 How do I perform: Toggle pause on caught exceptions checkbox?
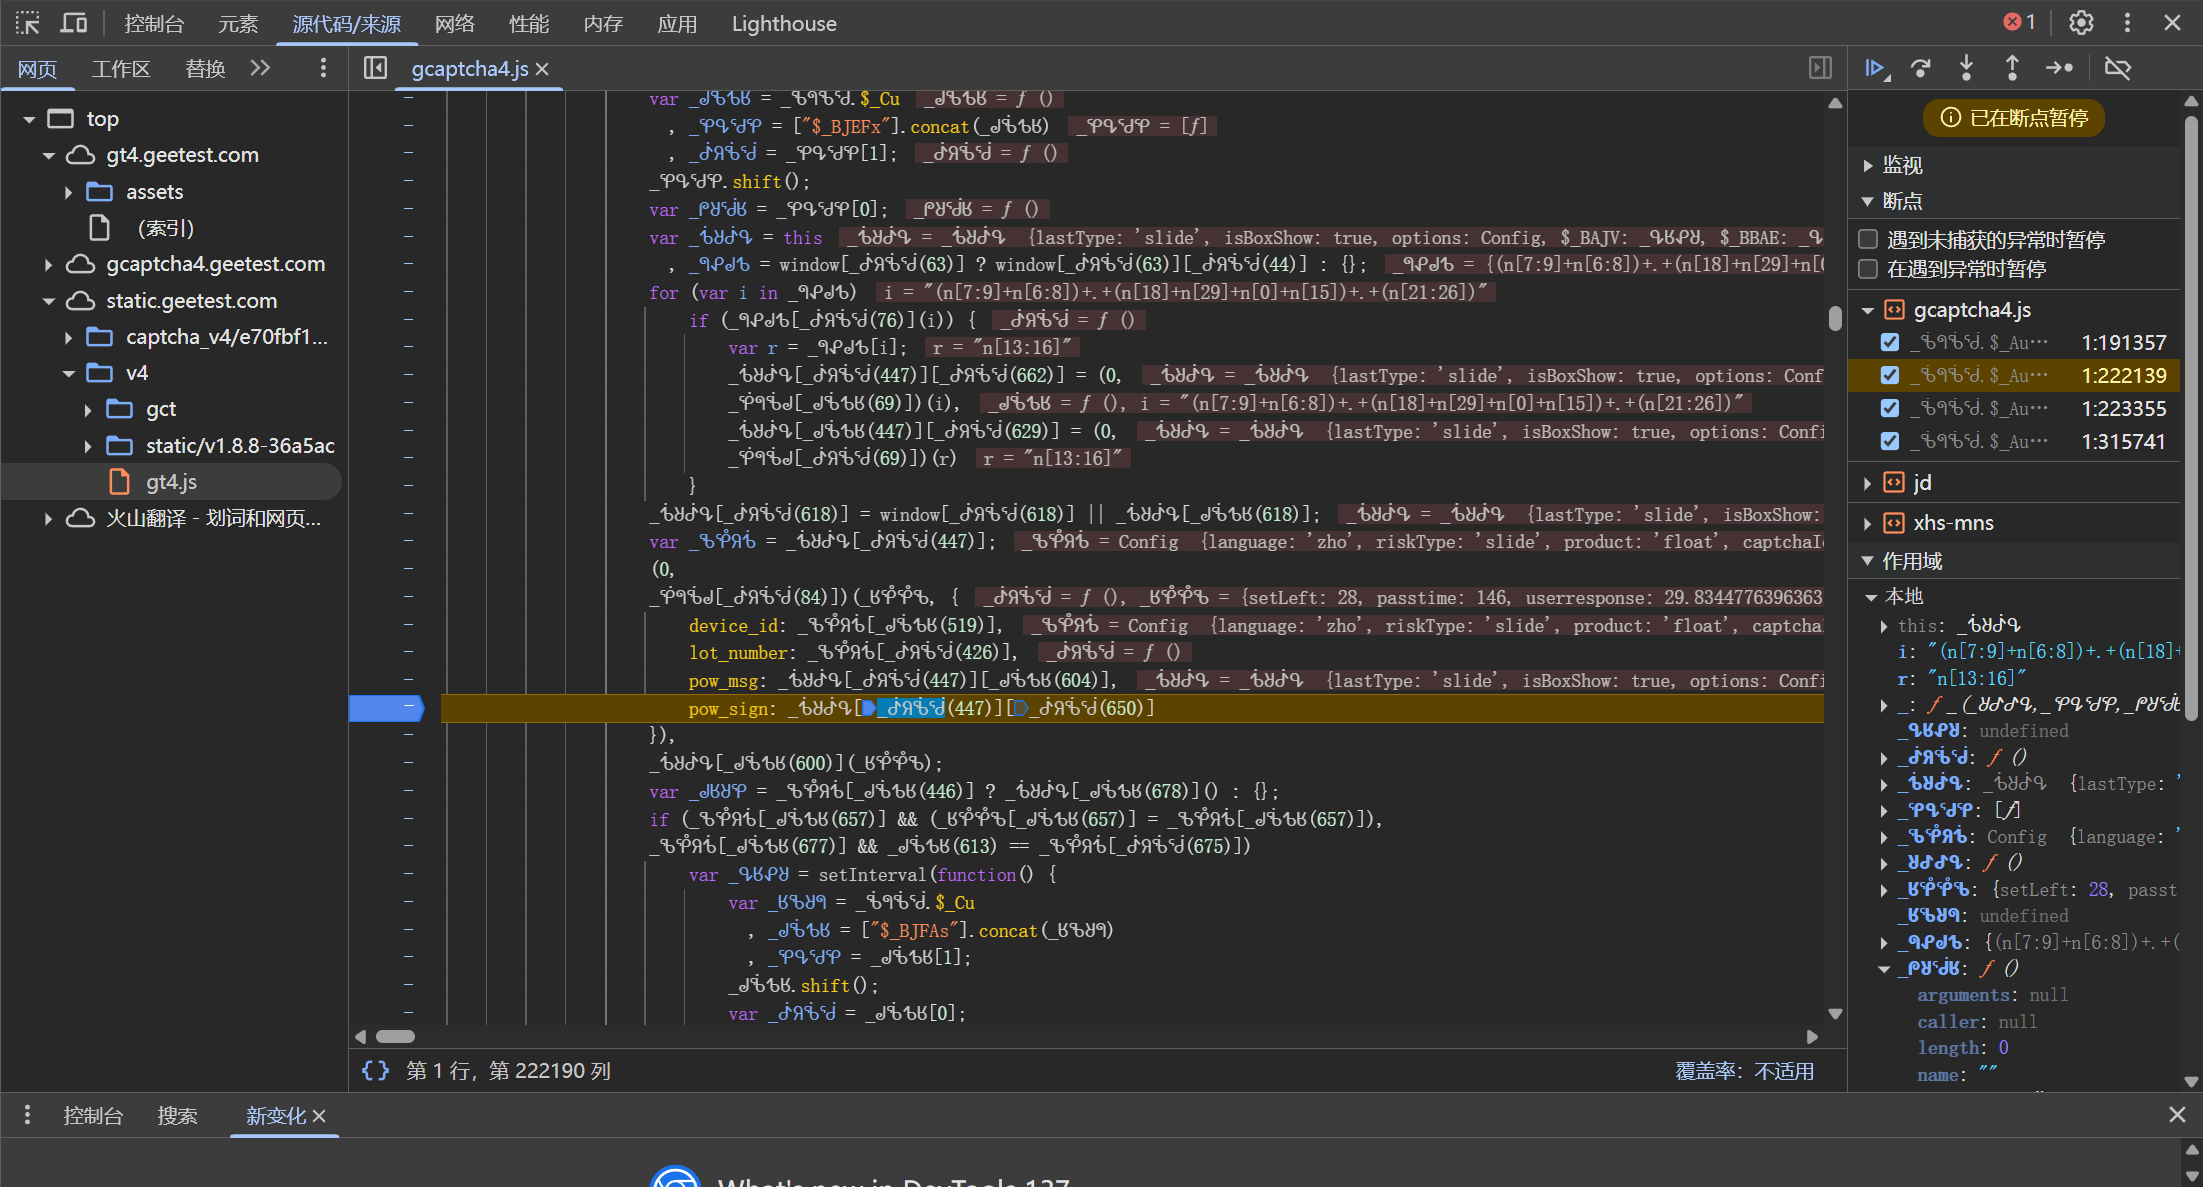click(x=1868, y=269)
